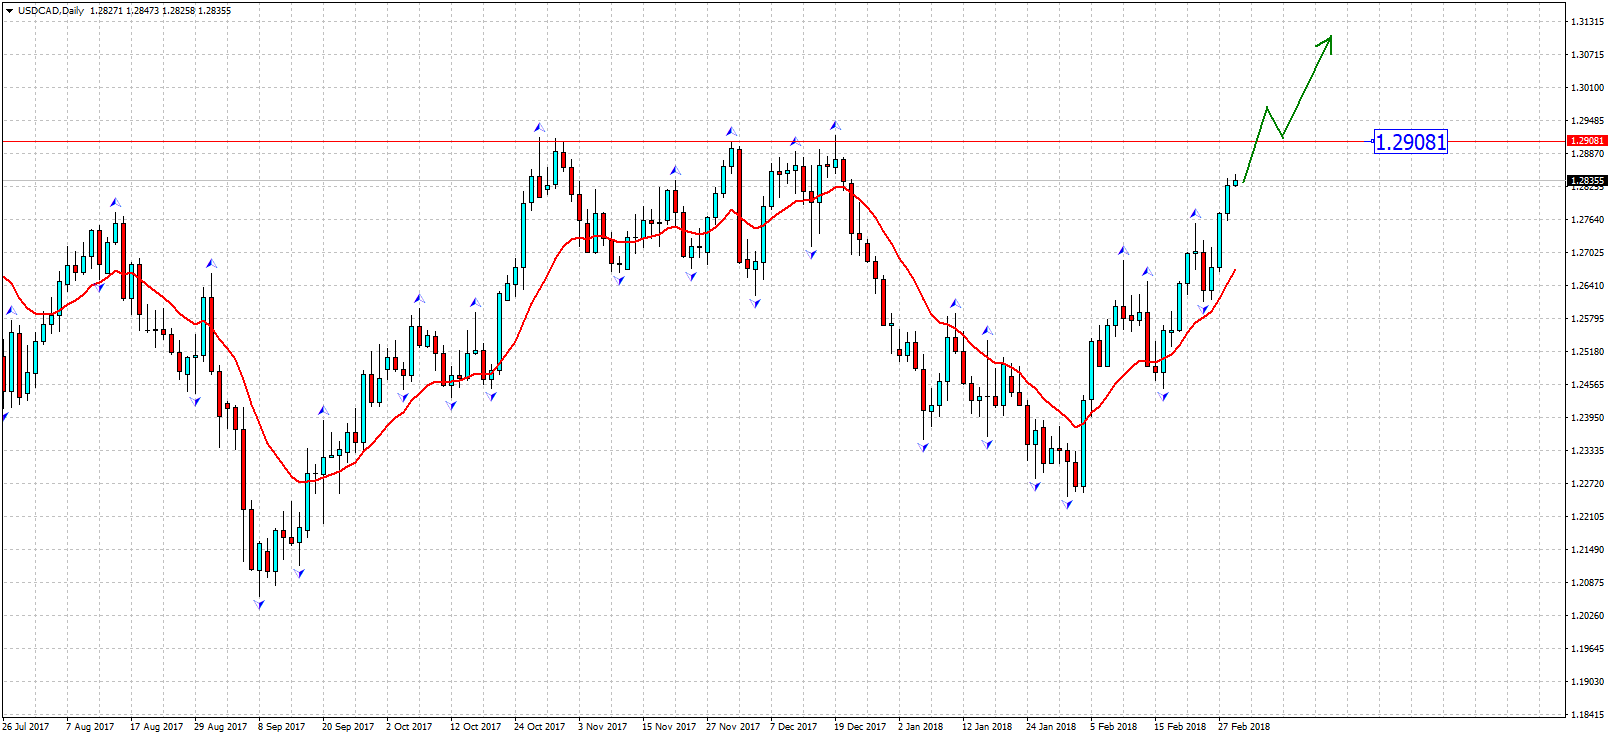Click the 1.31335 price scale label
Viewport: 1608px width, 738px height.
[1587, 22]
